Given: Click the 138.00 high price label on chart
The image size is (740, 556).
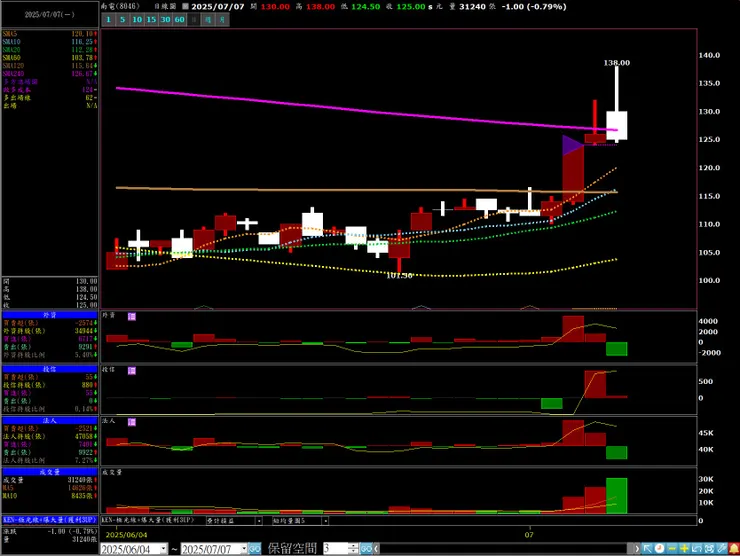Looking at the screenshot, I should coord(616,63).
